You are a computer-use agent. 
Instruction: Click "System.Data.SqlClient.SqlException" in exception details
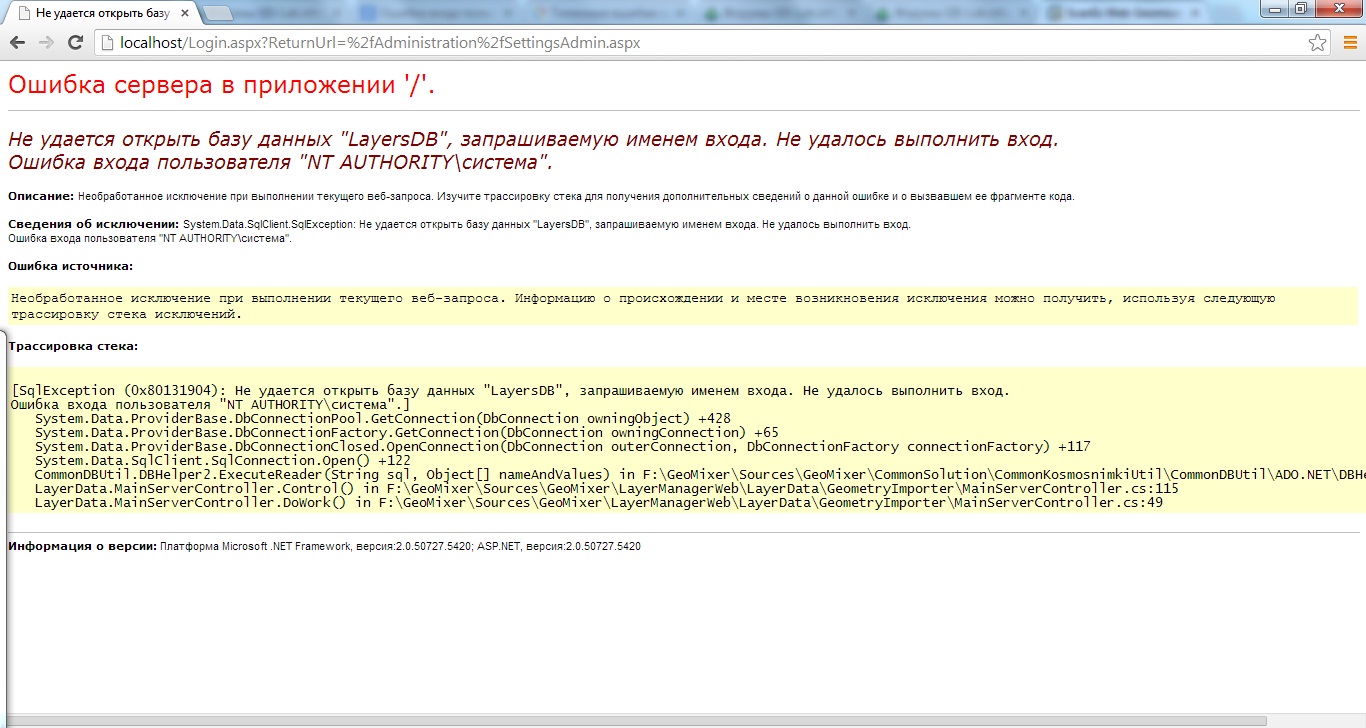270,224
